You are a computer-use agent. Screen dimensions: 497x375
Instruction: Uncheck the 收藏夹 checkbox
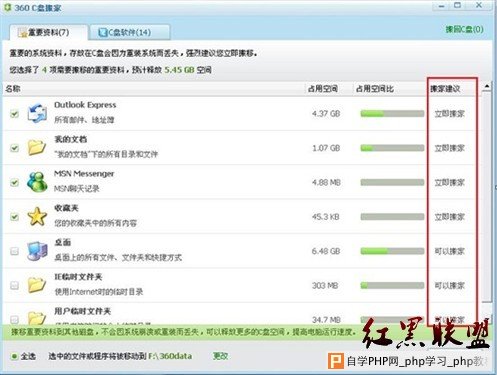tap(14, 217)
